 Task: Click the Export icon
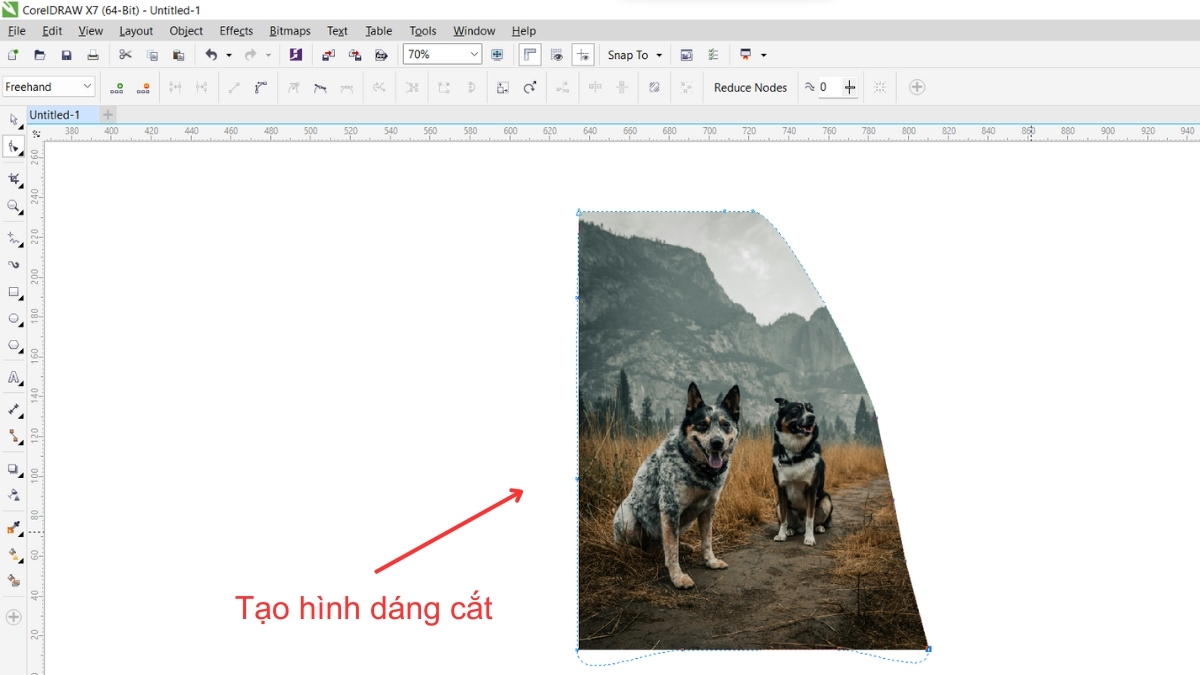click(355, 55)
